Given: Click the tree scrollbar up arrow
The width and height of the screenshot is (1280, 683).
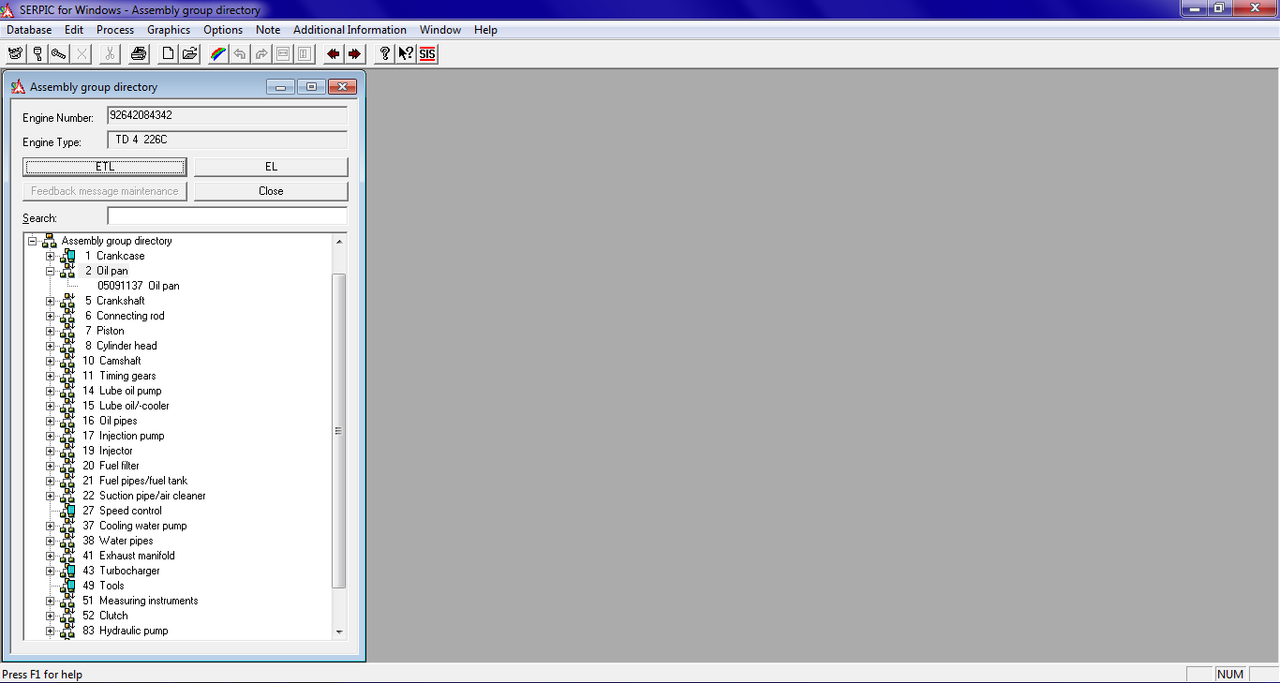Looking at the screenshot, I should click(339, 241).
